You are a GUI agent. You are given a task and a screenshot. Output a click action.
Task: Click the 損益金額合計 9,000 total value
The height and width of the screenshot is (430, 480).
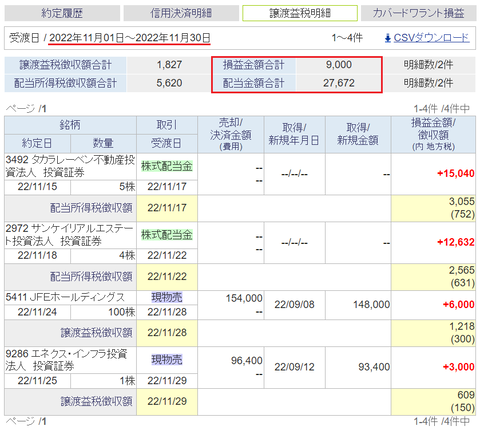click(x=339, y=65)
